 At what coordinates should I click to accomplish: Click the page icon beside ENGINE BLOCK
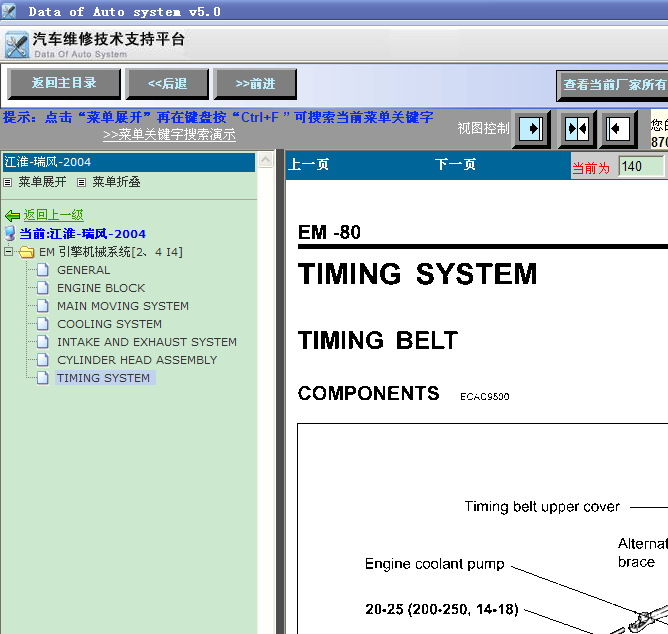click(x=43, y=288)
